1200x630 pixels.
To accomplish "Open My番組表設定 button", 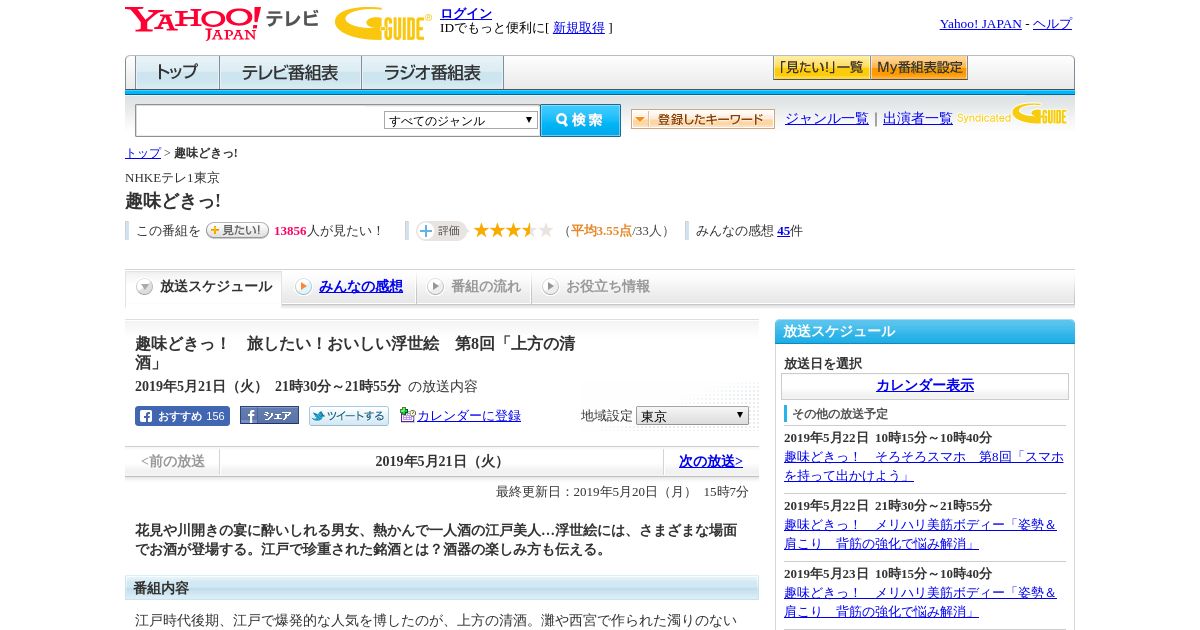I will 919,68.
